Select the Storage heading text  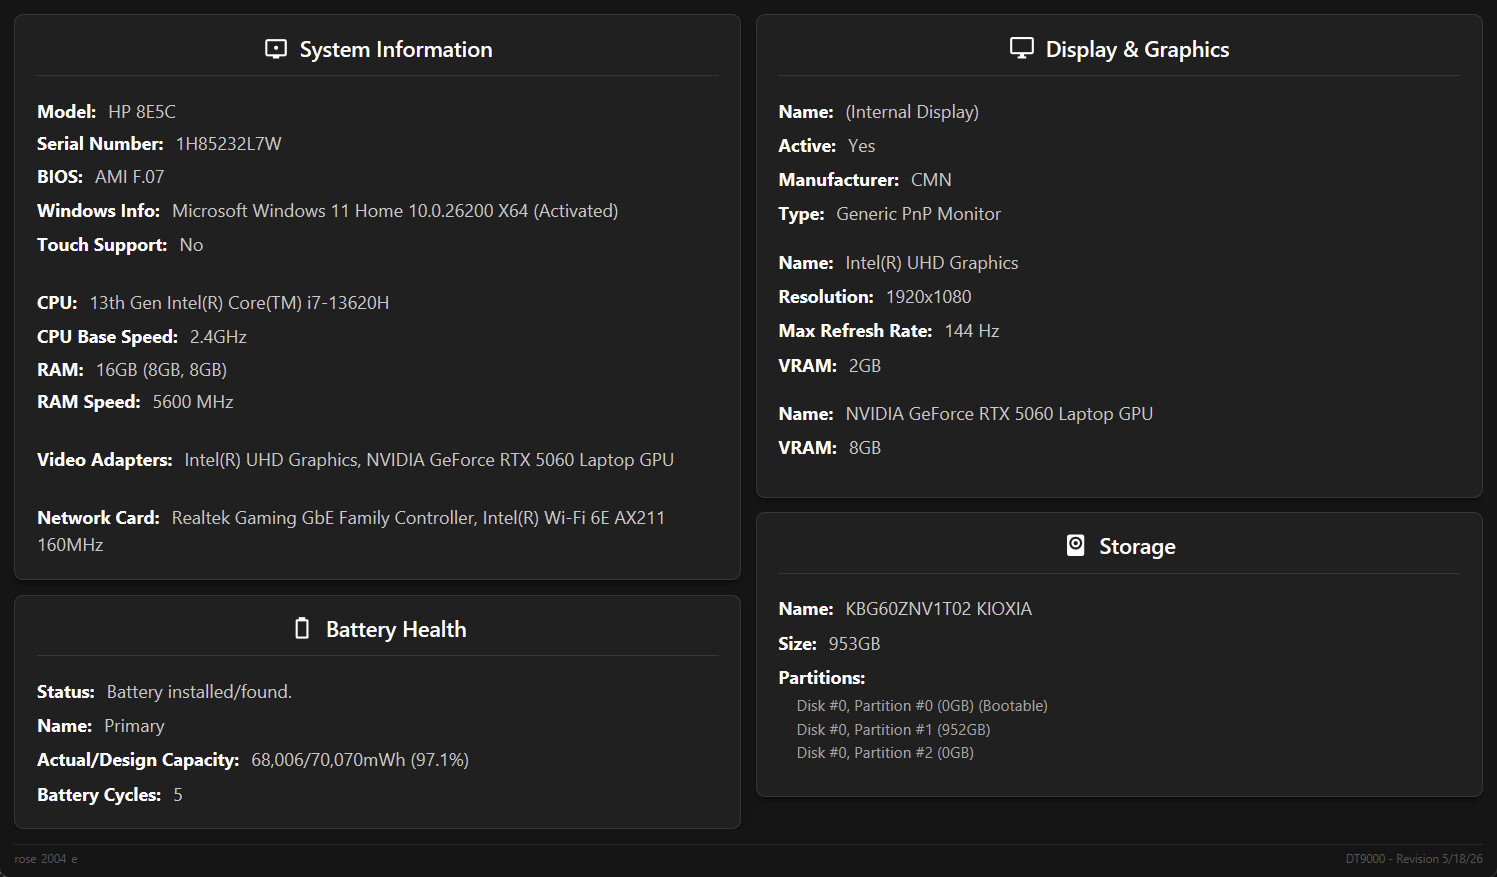click(x=1137, y=547)
